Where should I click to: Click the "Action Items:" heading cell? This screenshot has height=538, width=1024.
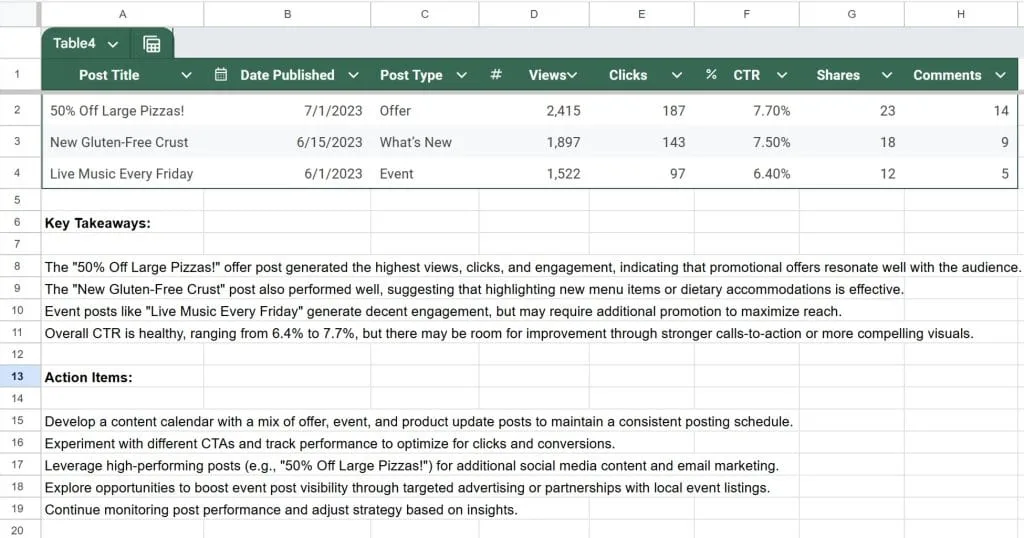click(x=123, y=377)
